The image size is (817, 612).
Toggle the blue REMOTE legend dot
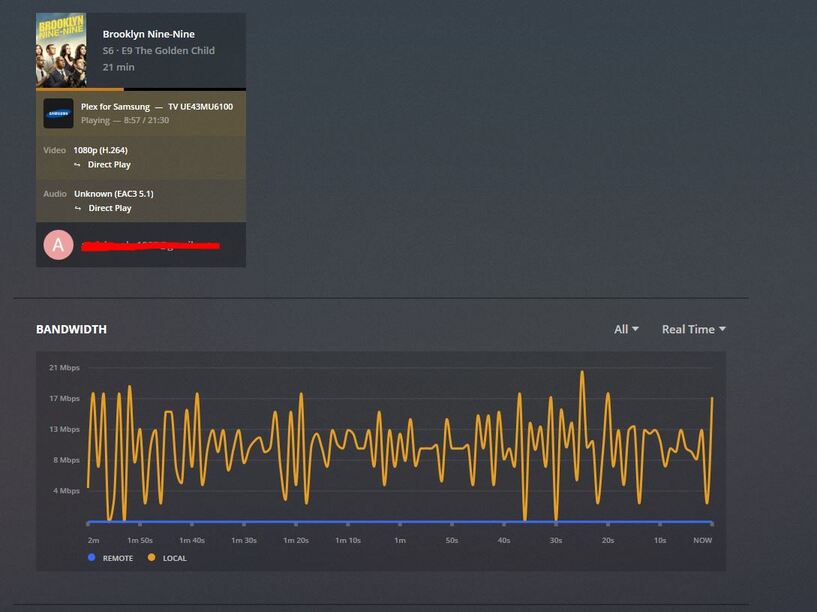tap(92, 557)
